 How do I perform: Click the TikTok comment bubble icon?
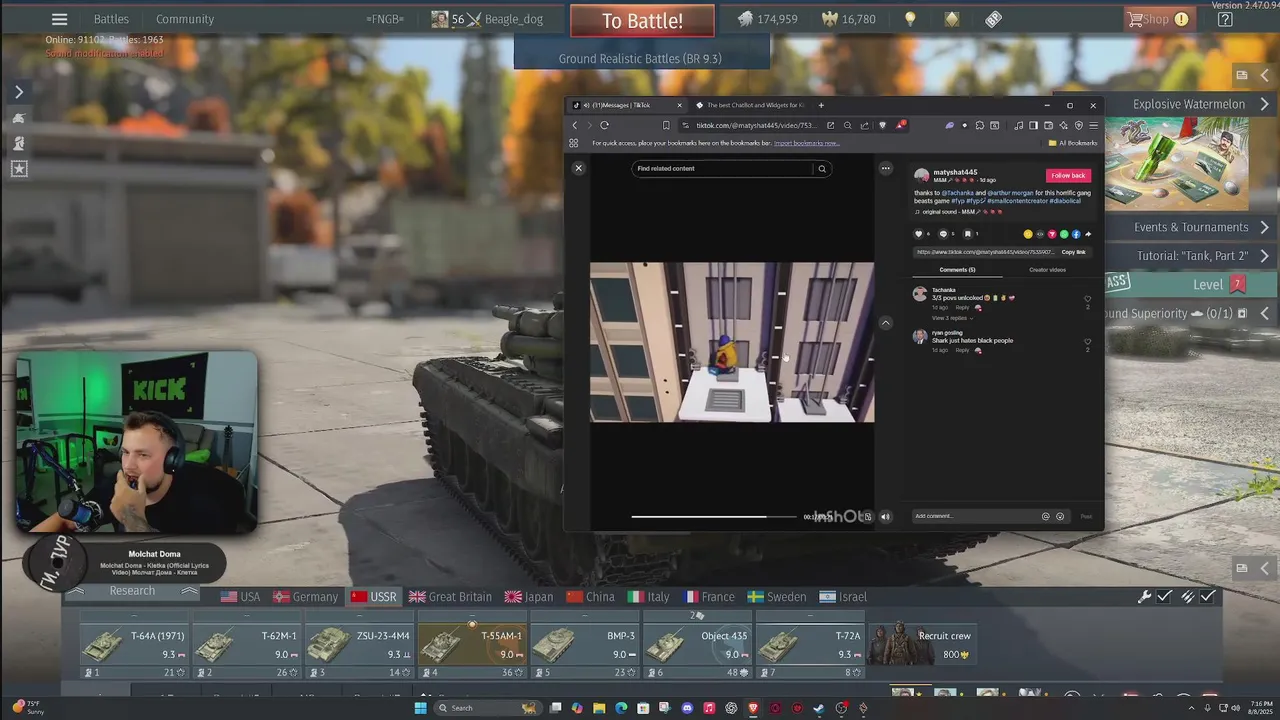pos(943,234)
